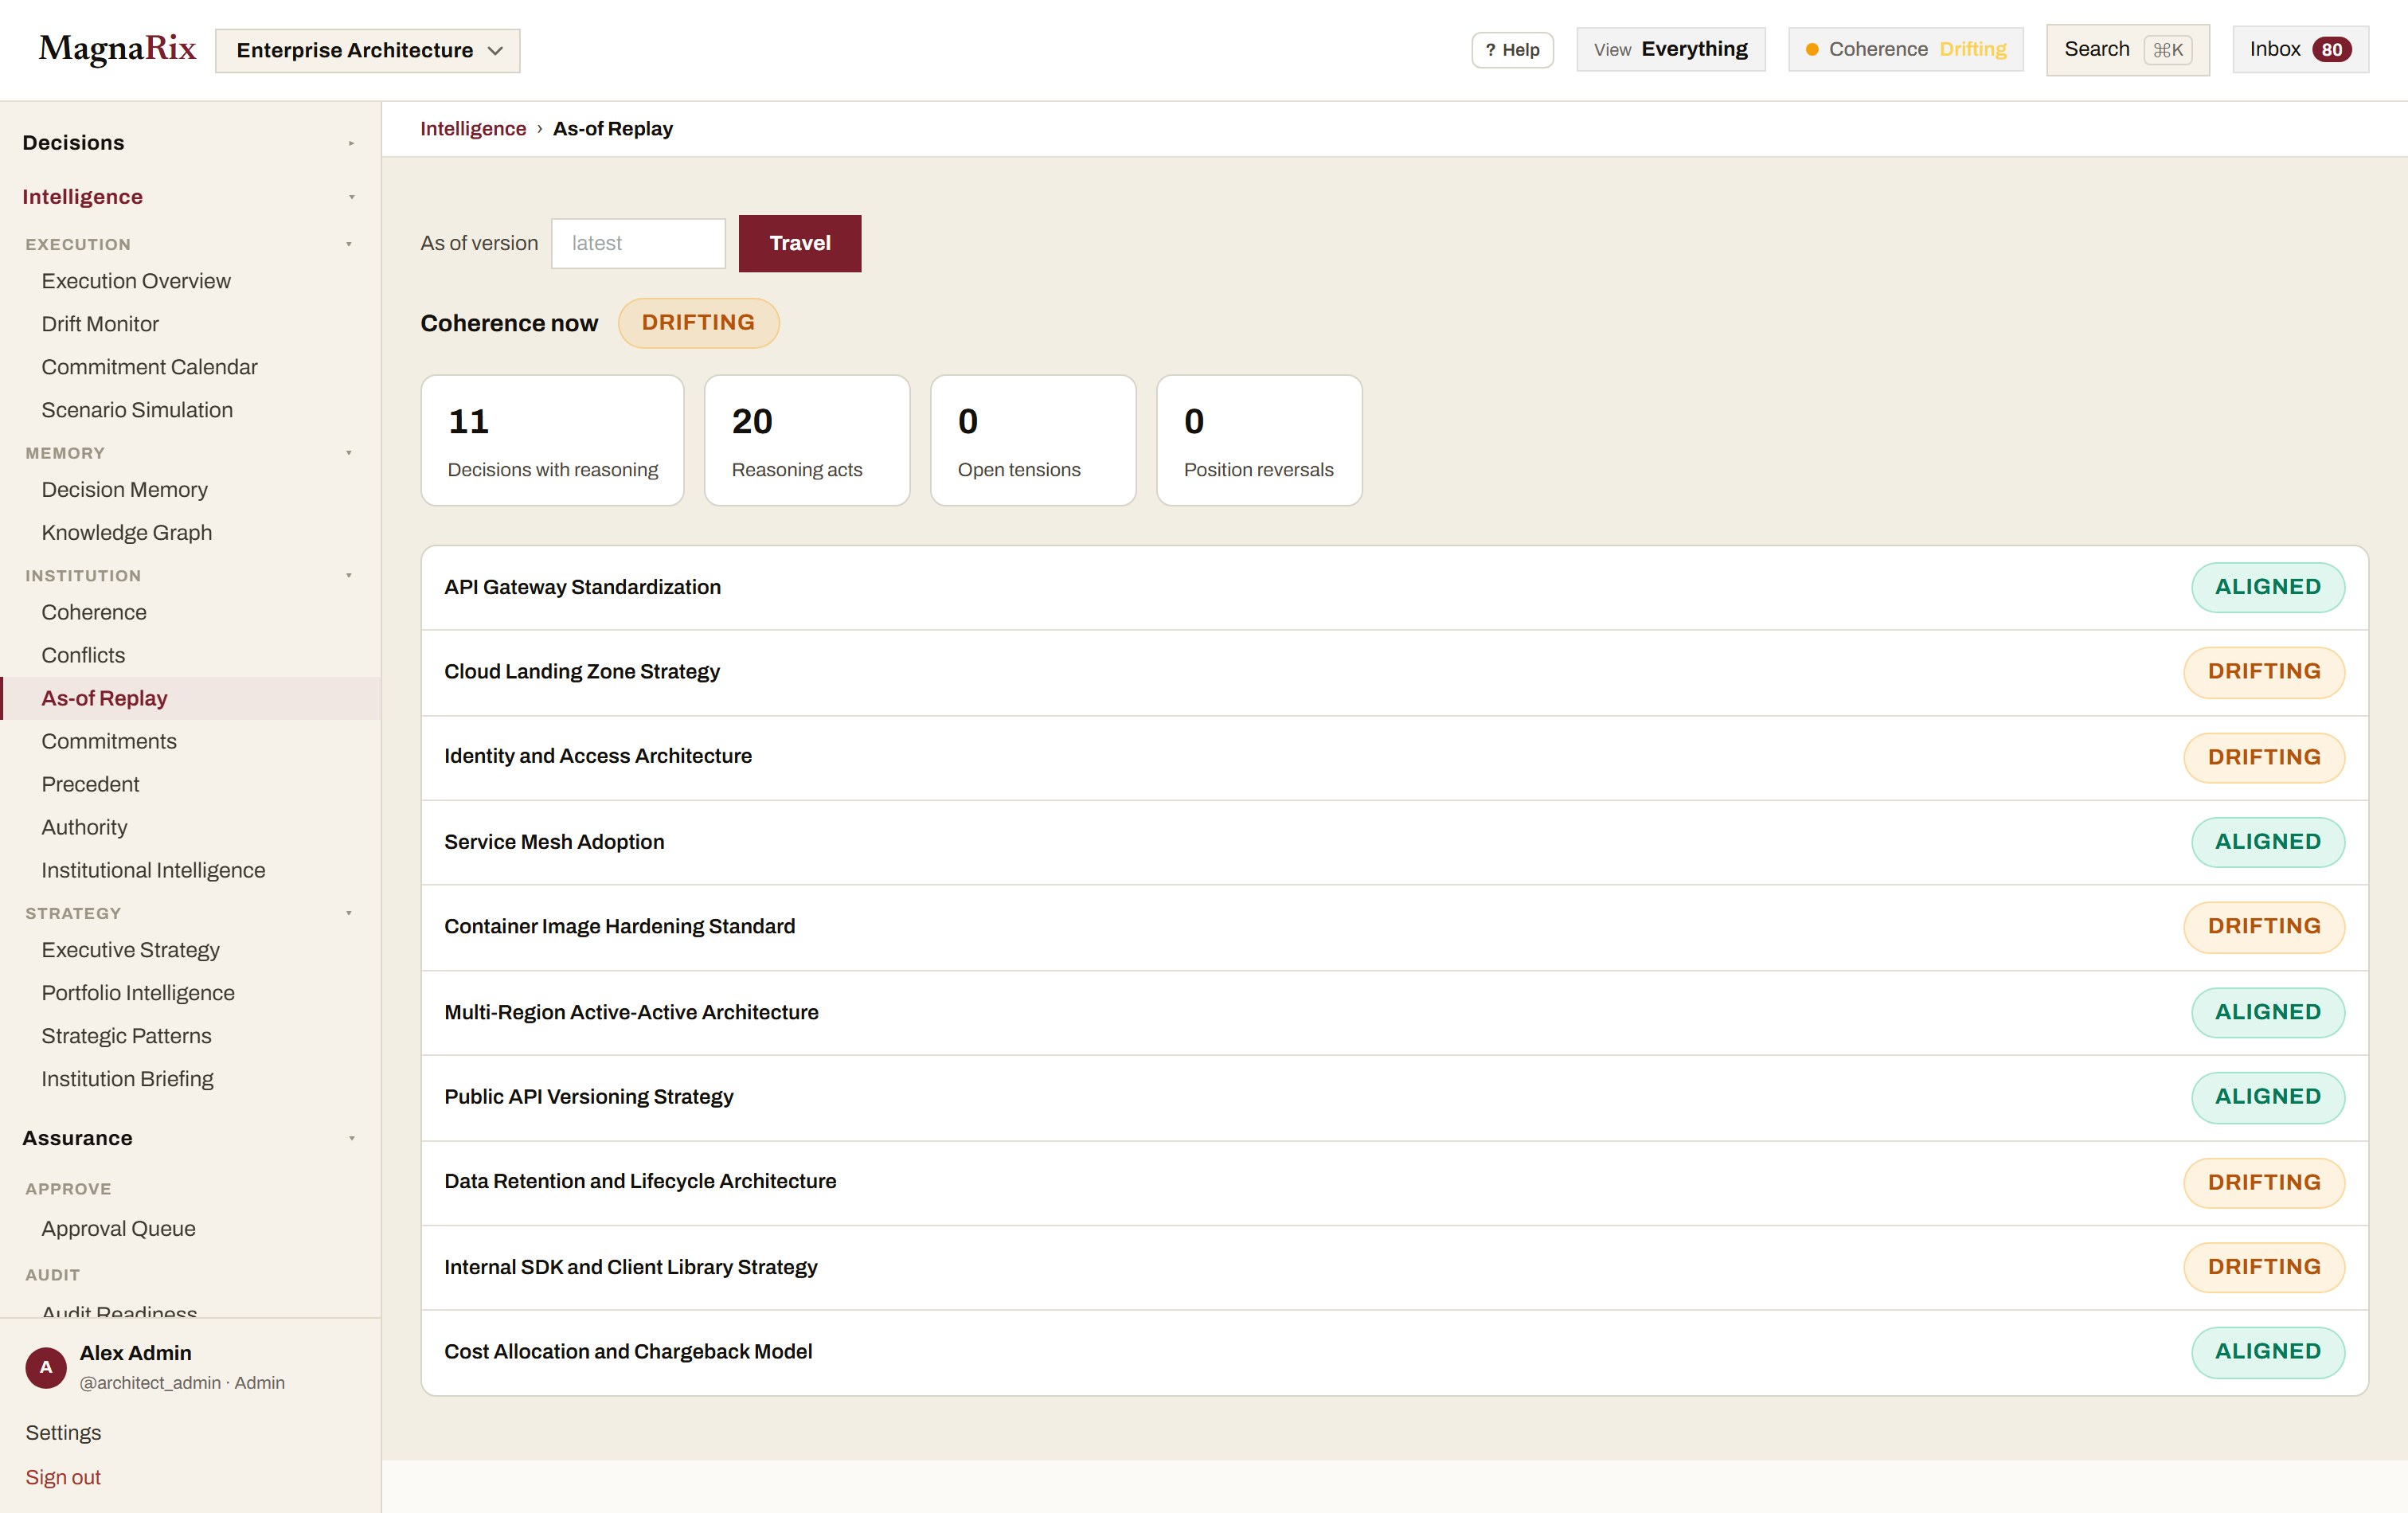
Task: Click the Open tensions card
Action: pos(1033,440)
